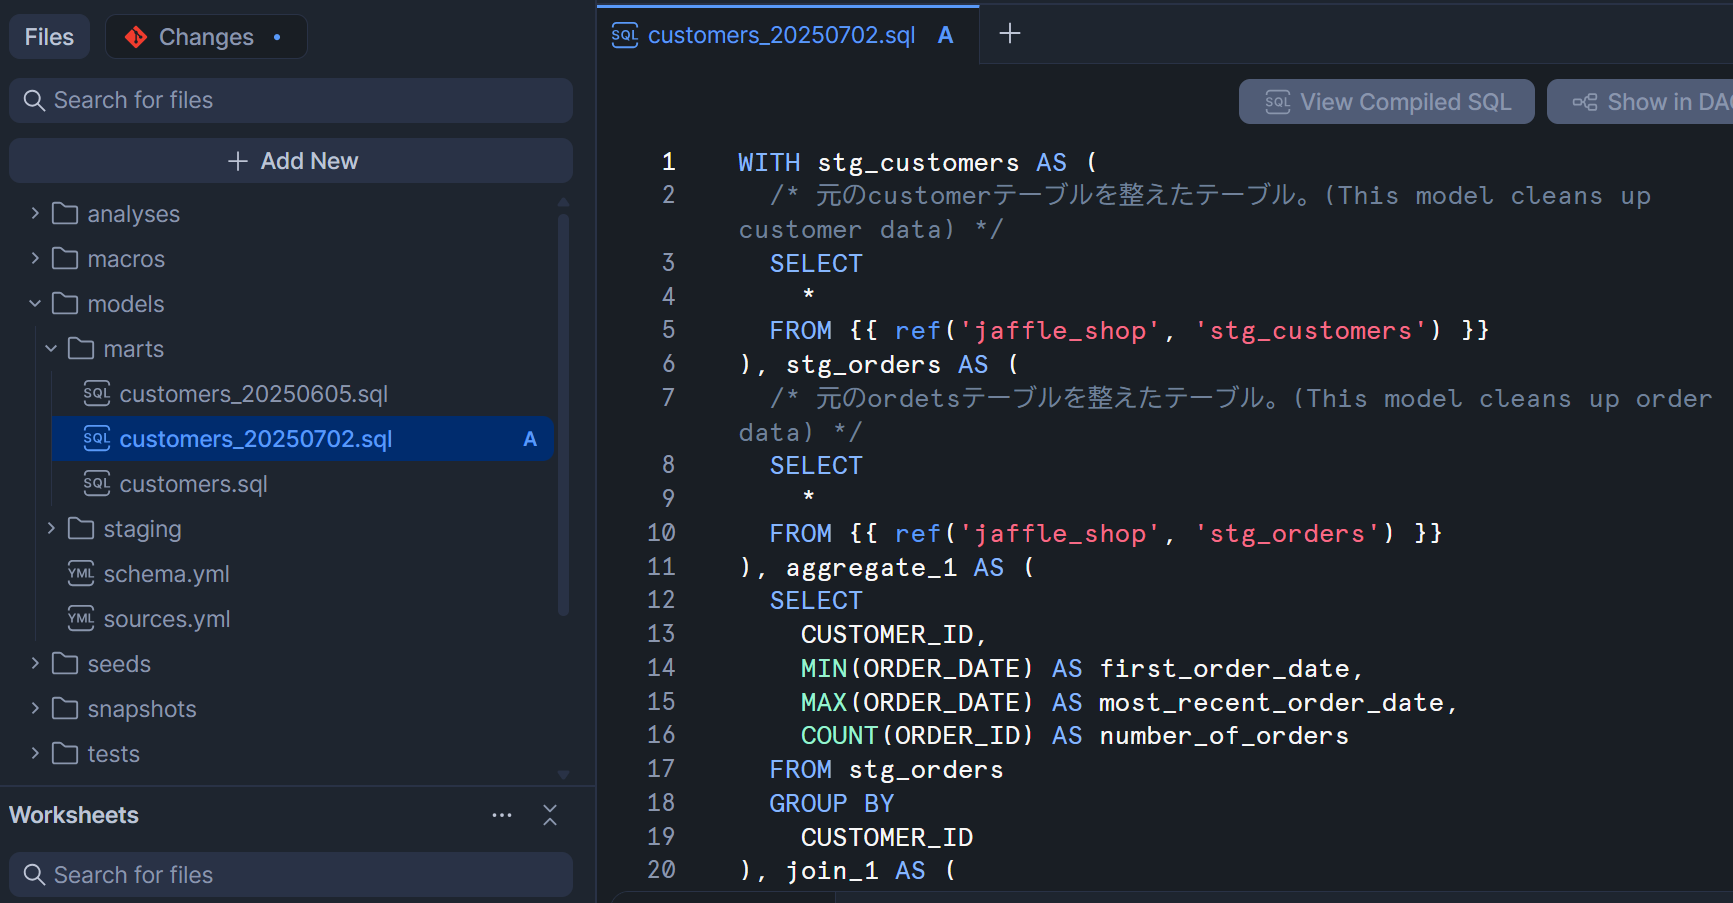This screenshot has height=903, width=1733.
Task: Open a new editor tab with plus
Action: click(1010, 34)
